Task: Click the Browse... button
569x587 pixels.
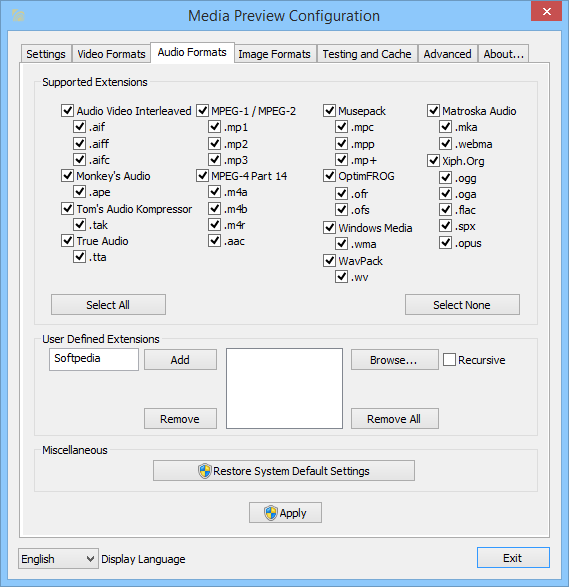Action: [x=395, y=360]
